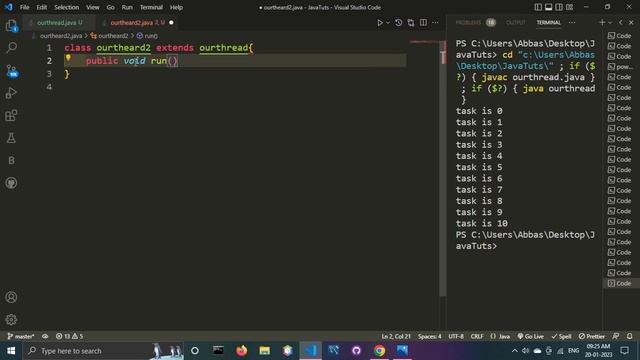Toggle the bottom panel layout button
Screen dimensions: 640x360
[x=549, y=7]
